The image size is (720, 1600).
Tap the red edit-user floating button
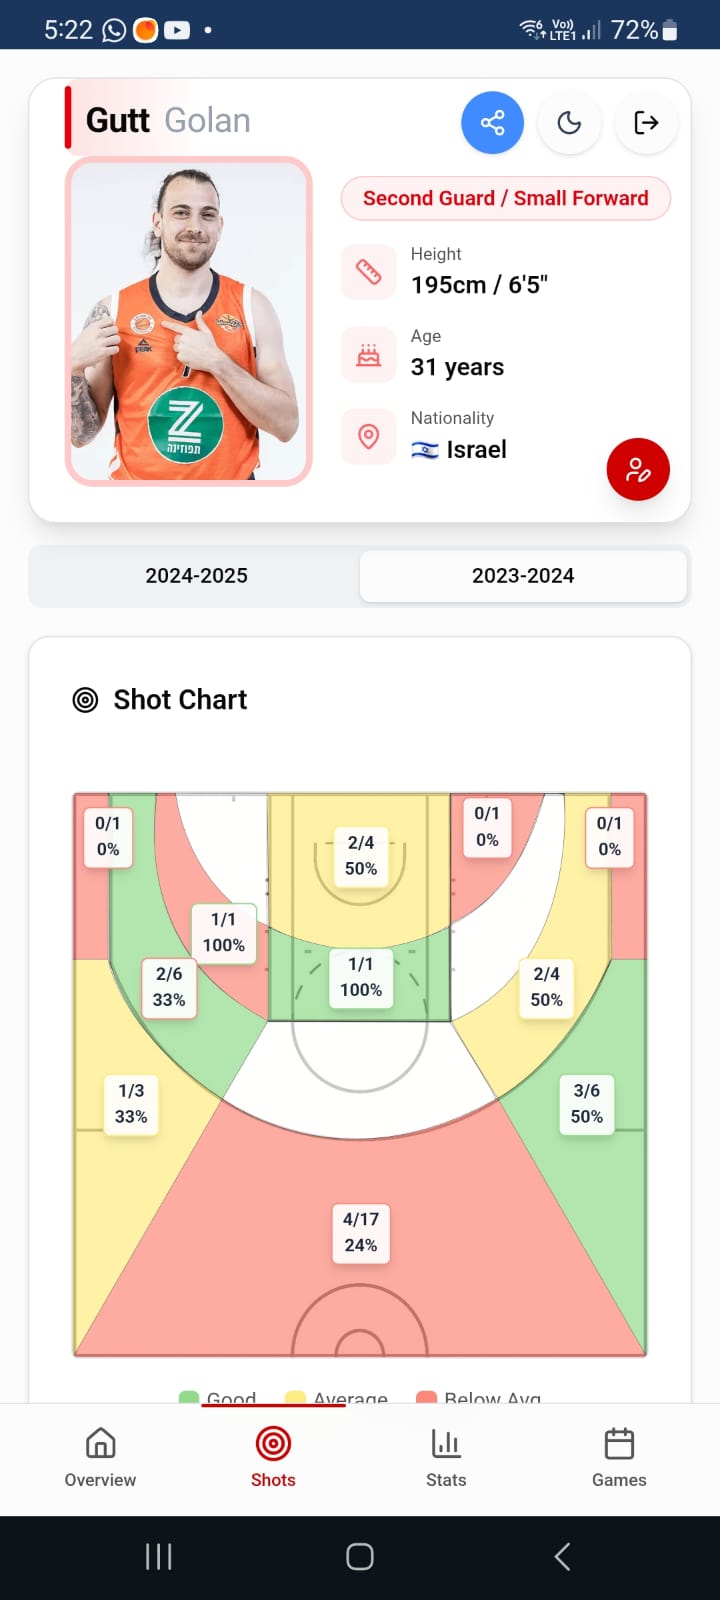[638, 469]
